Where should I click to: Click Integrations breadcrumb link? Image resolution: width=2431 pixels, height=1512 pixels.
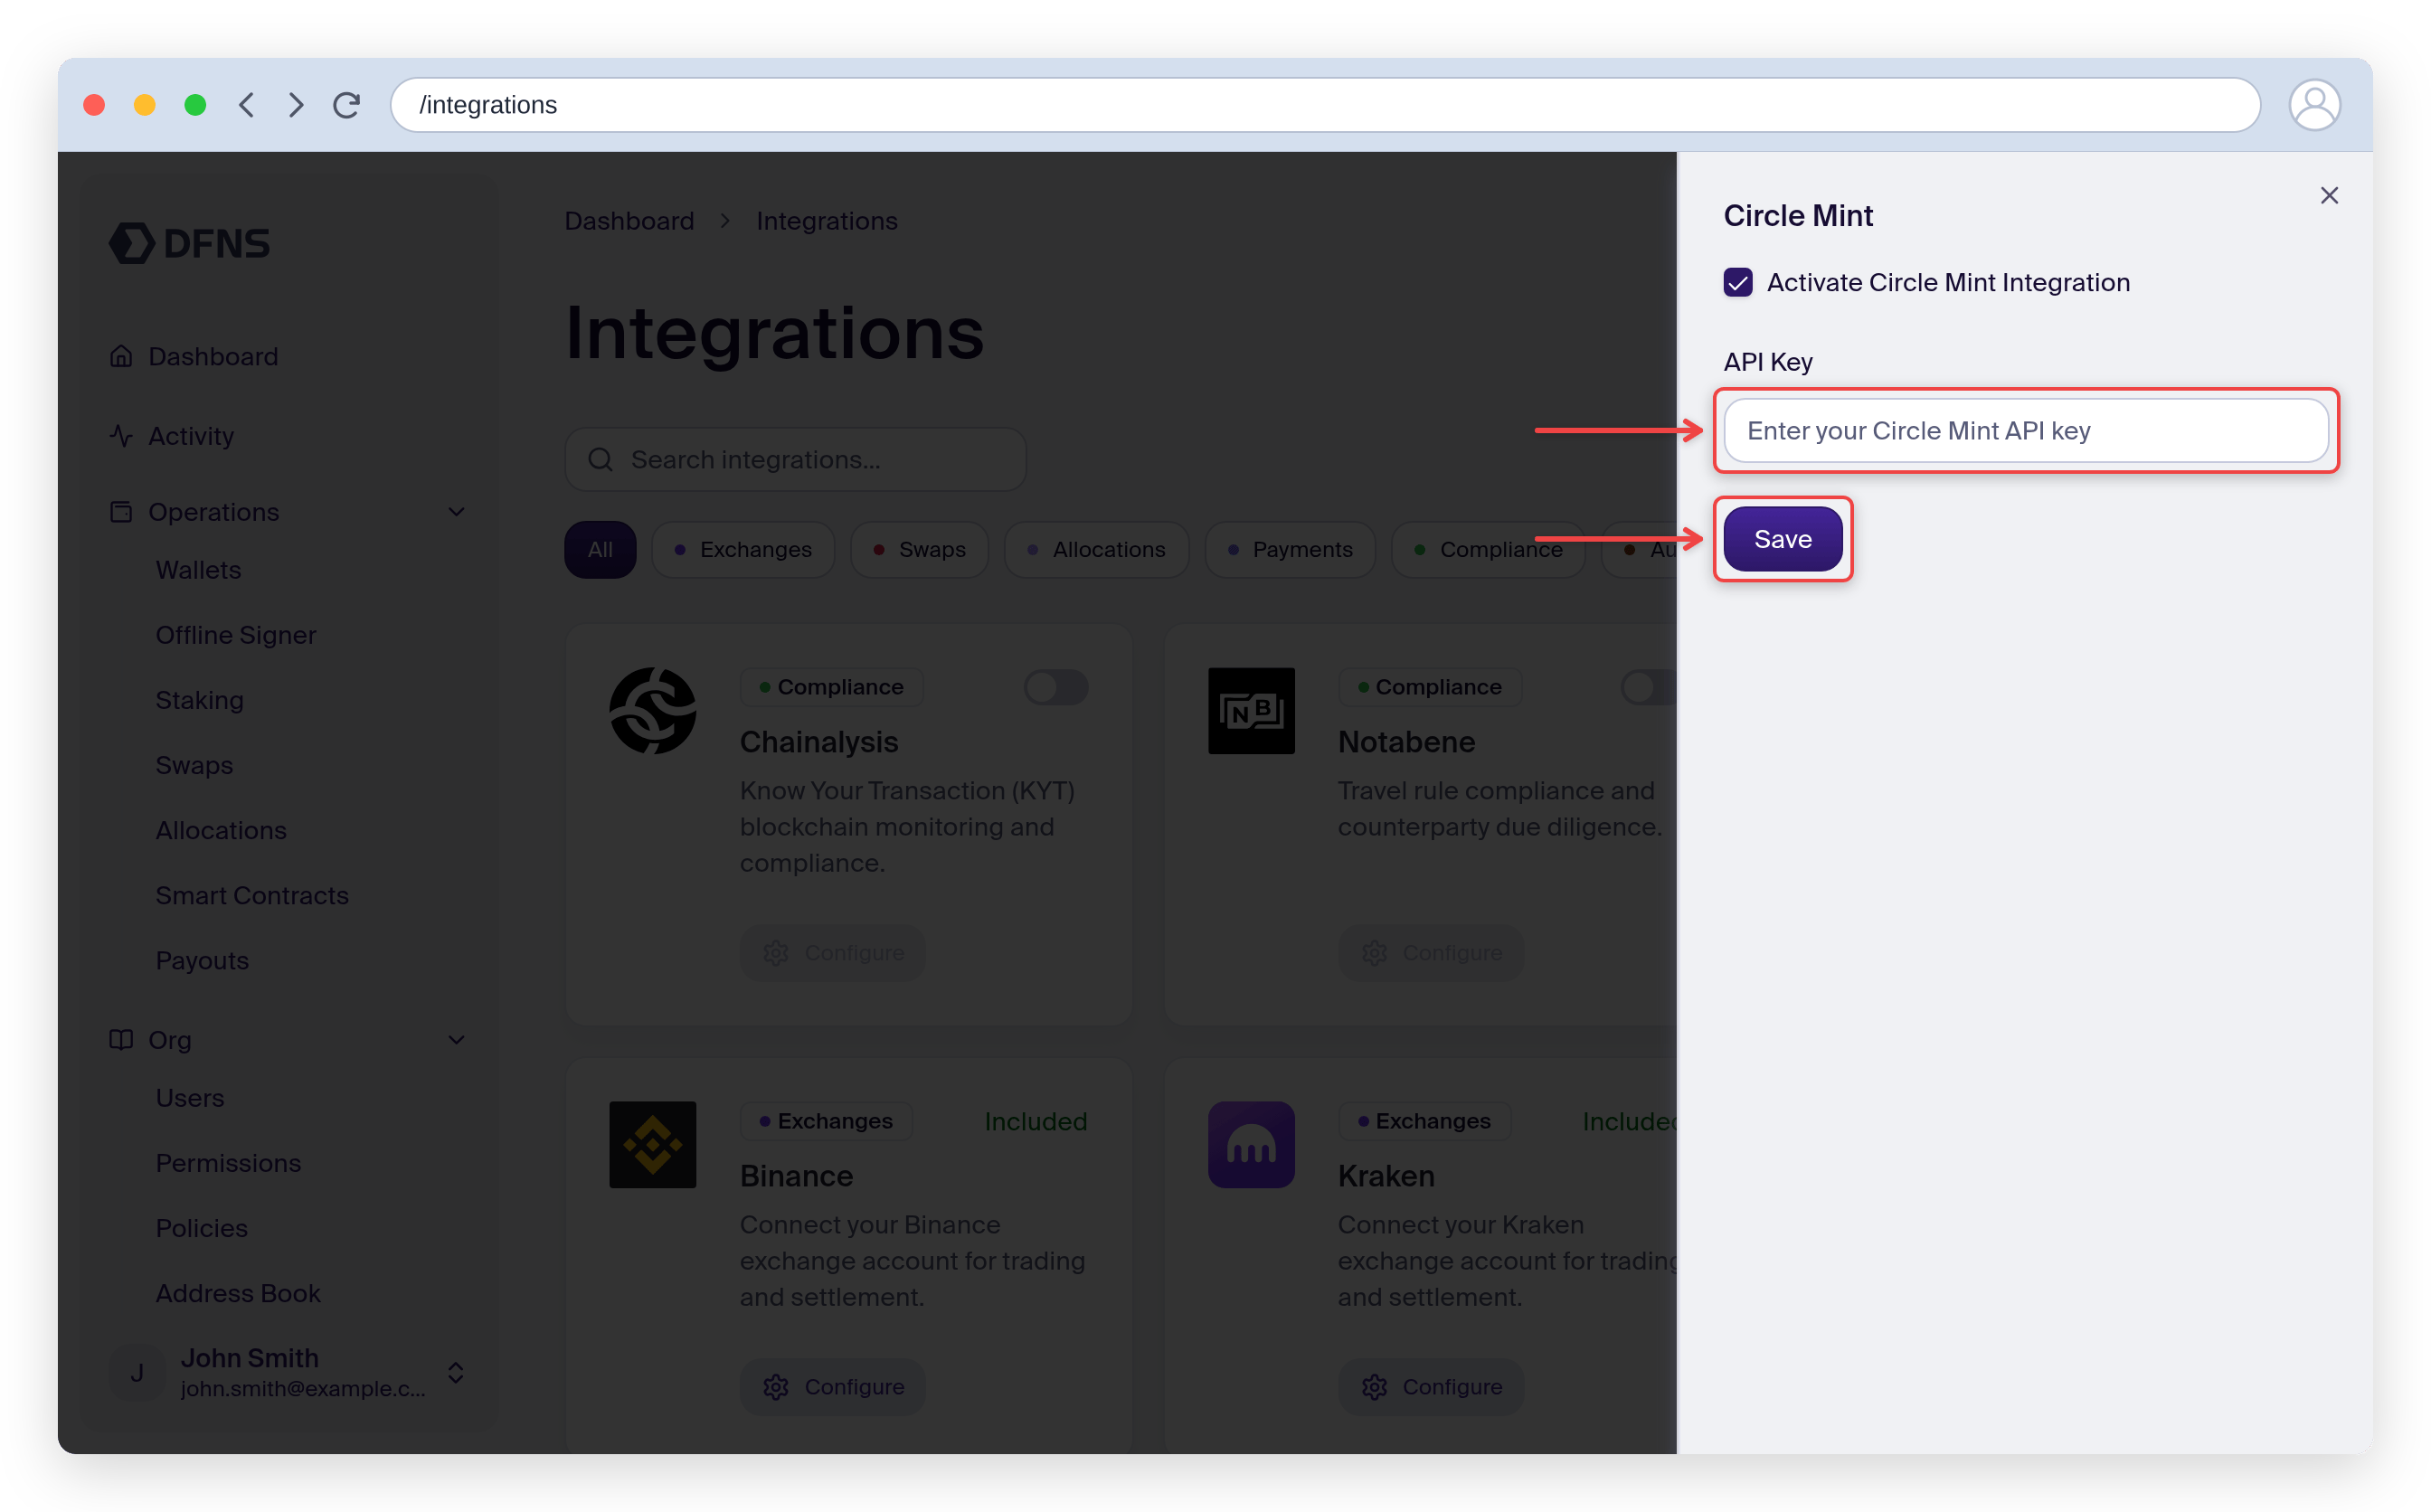[x=826, y=221]
